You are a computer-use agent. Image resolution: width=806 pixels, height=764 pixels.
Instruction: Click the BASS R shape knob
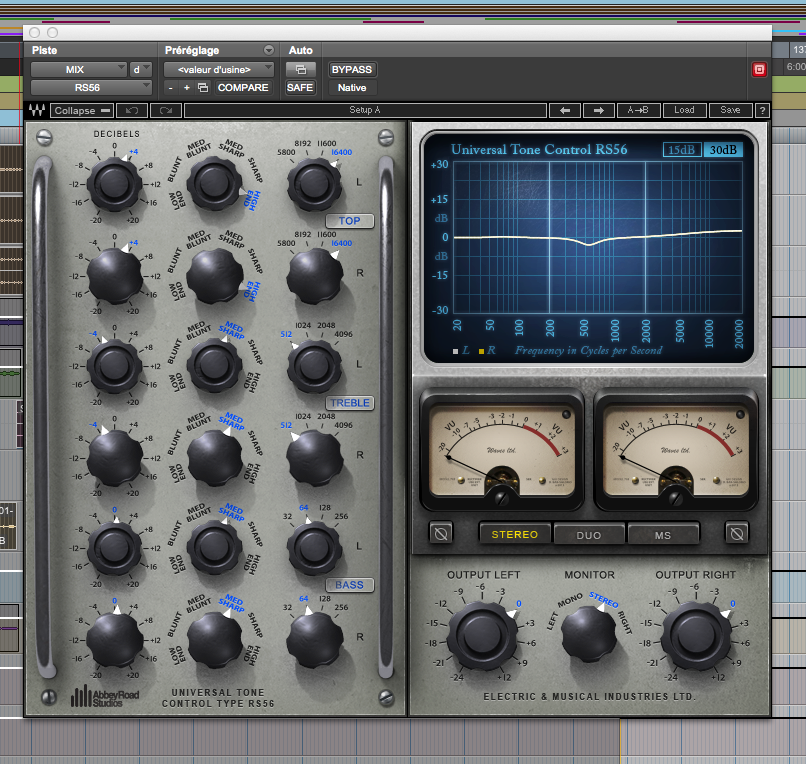214,640
